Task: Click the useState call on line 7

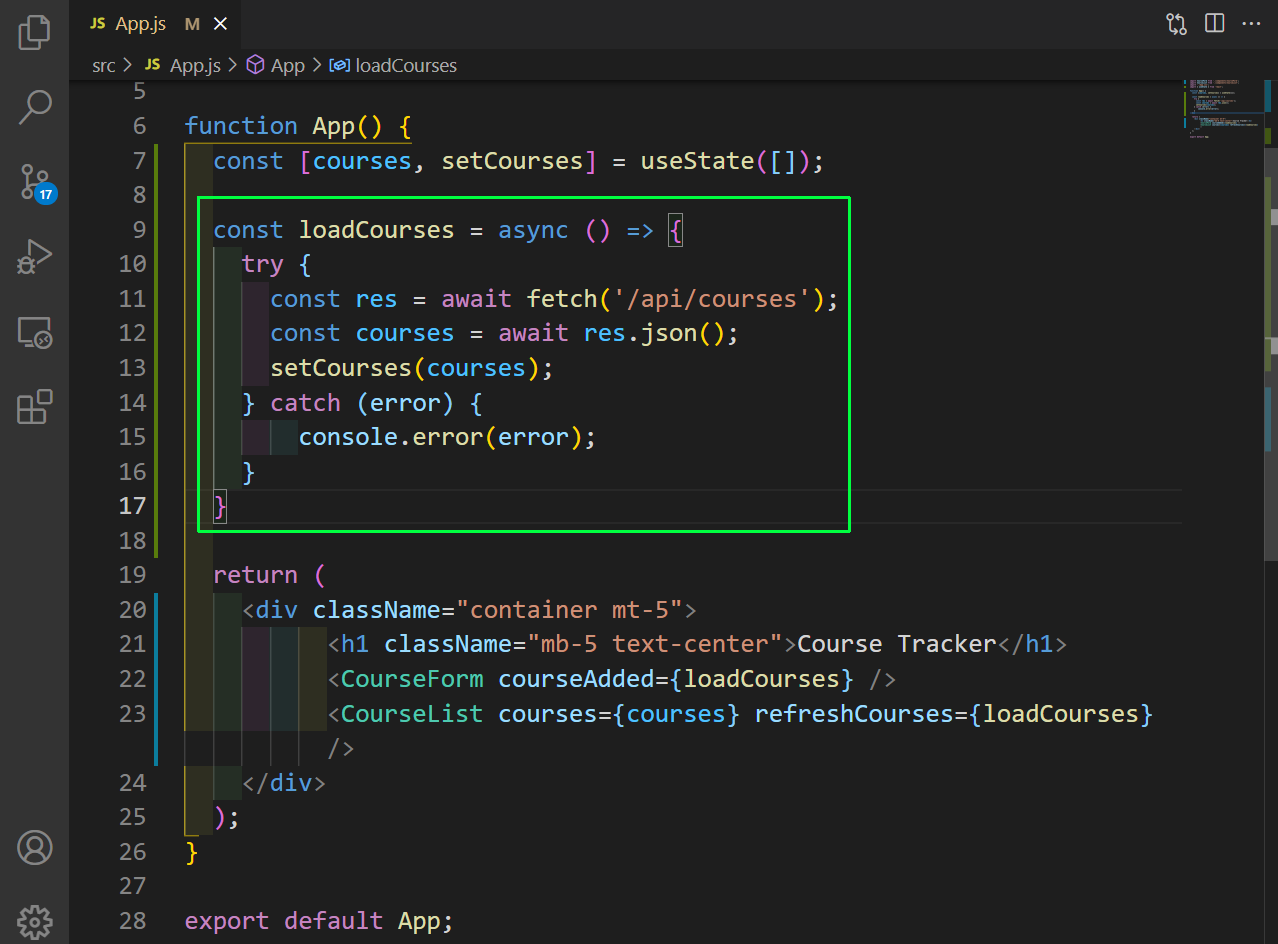Action: pyautogui.click(x=697, y=161)
